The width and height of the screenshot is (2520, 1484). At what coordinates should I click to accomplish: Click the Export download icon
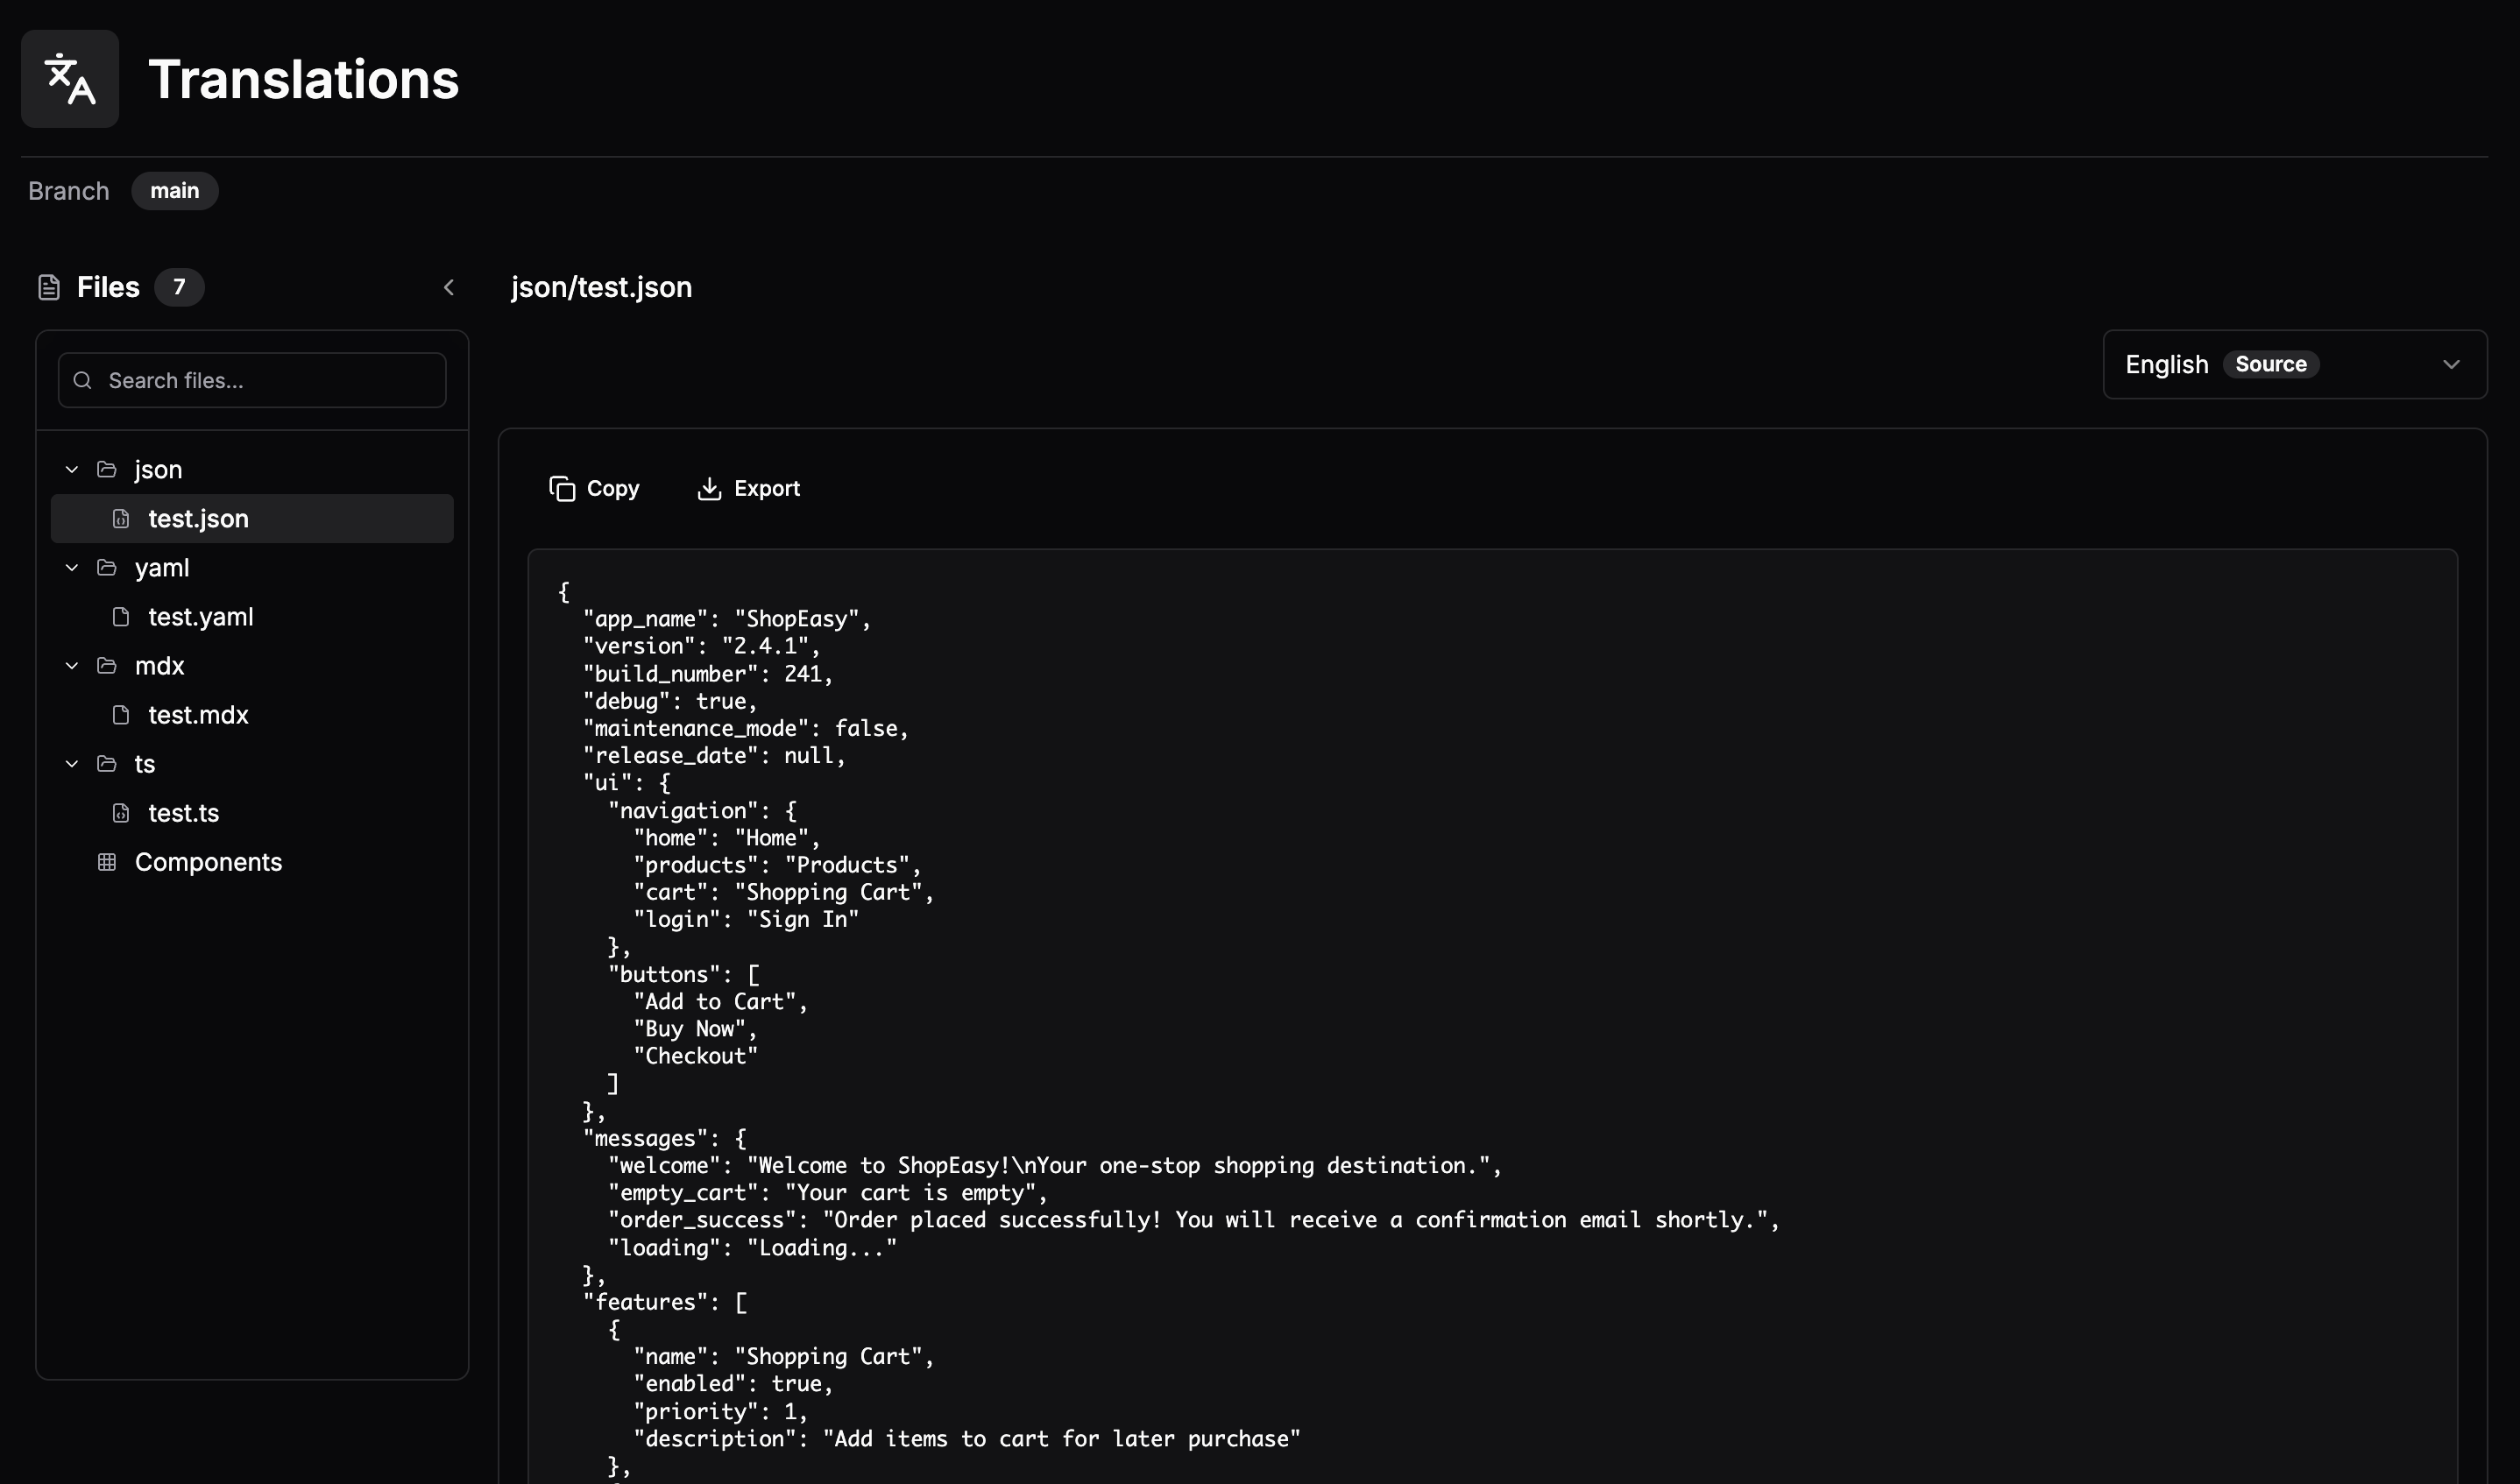(709, 488)
